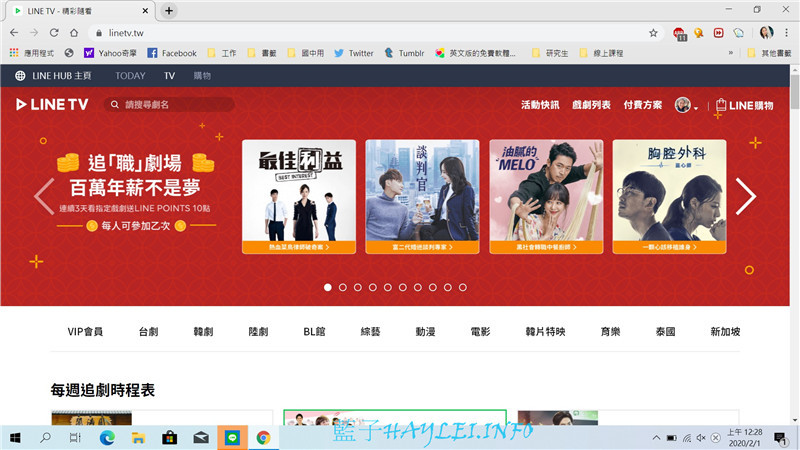Open the 韓劇 category
The image size is (800, 450).
(203, 332)
